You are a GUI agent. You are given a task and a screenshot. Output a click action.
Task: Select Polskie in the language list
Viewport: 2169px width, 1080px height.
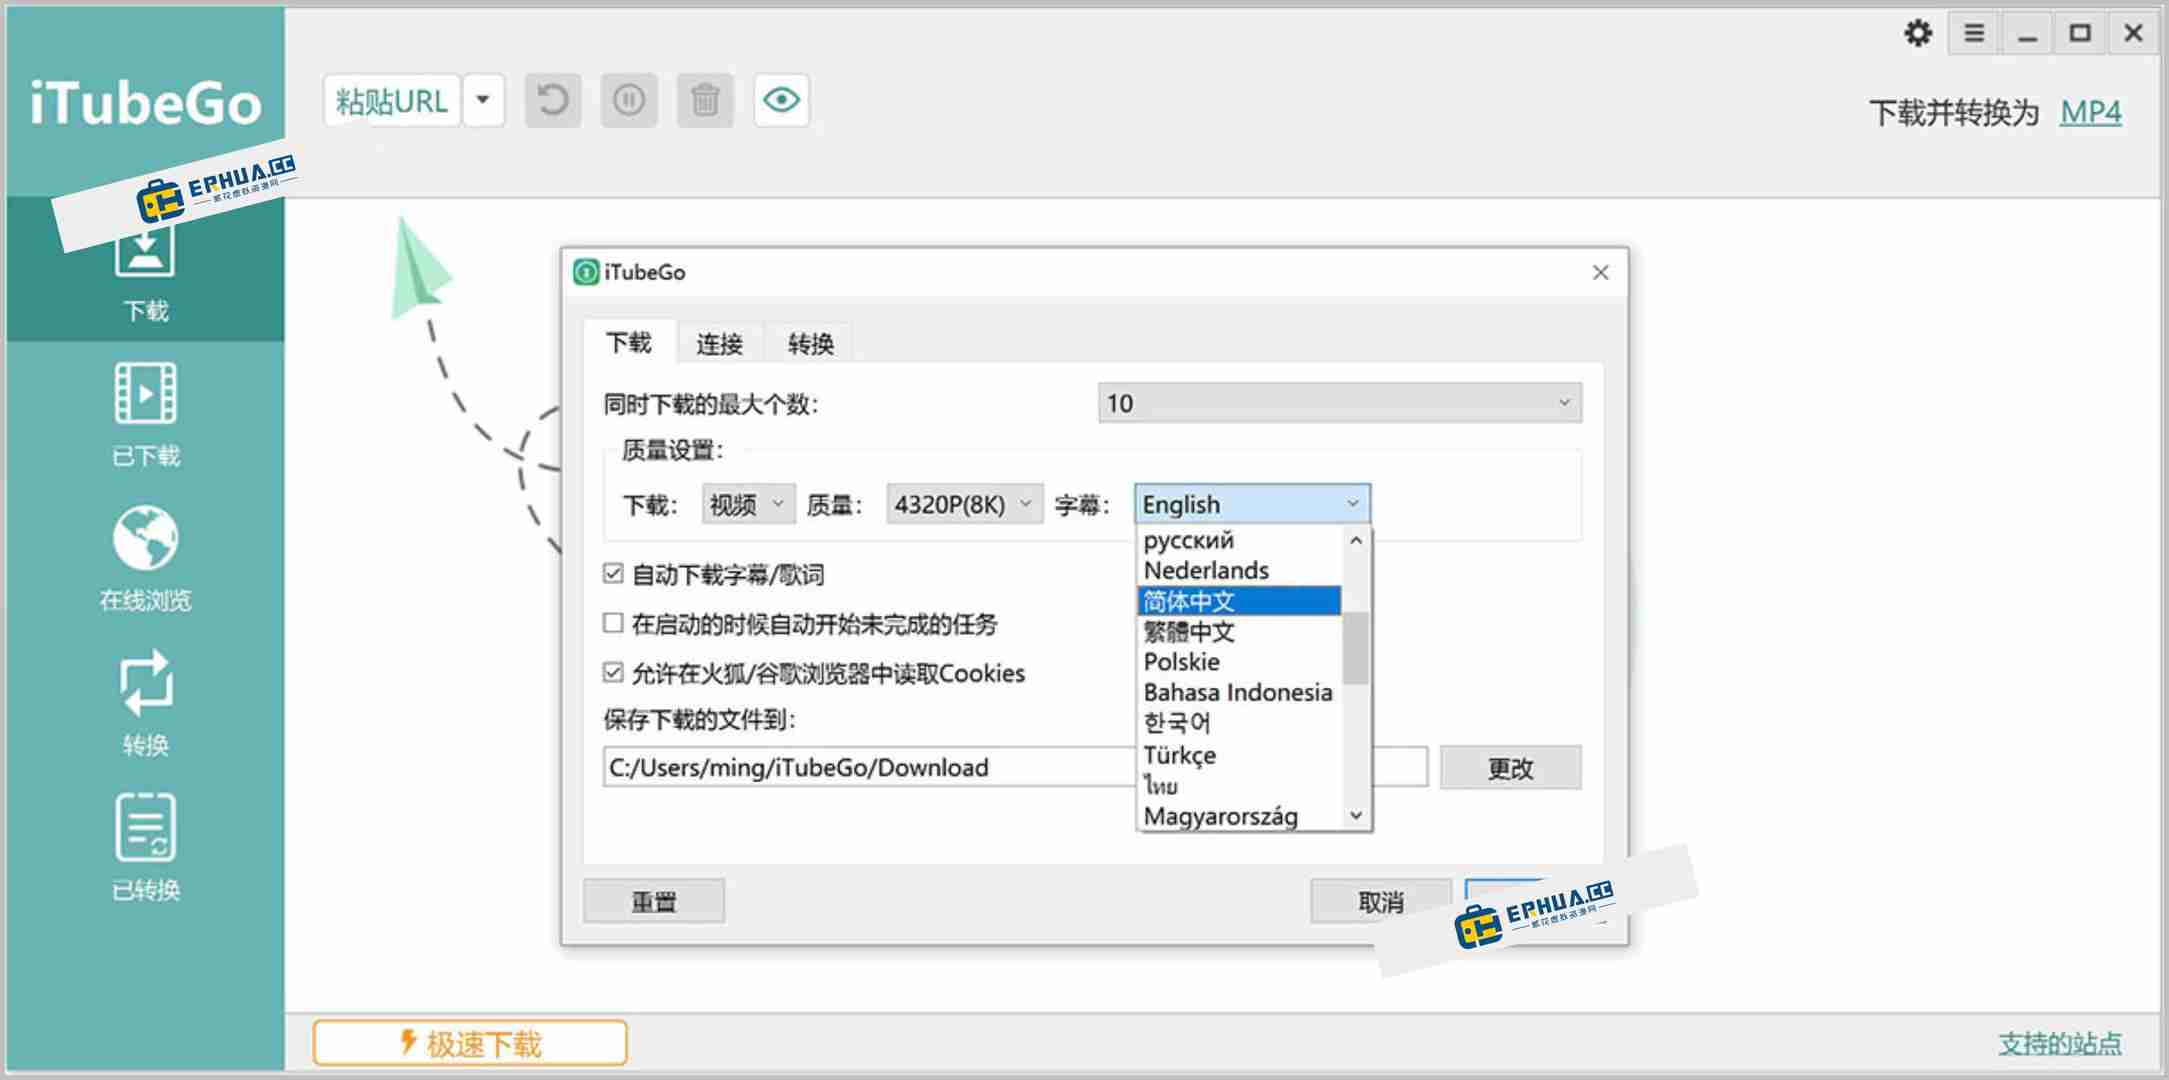coord(1240,662)
